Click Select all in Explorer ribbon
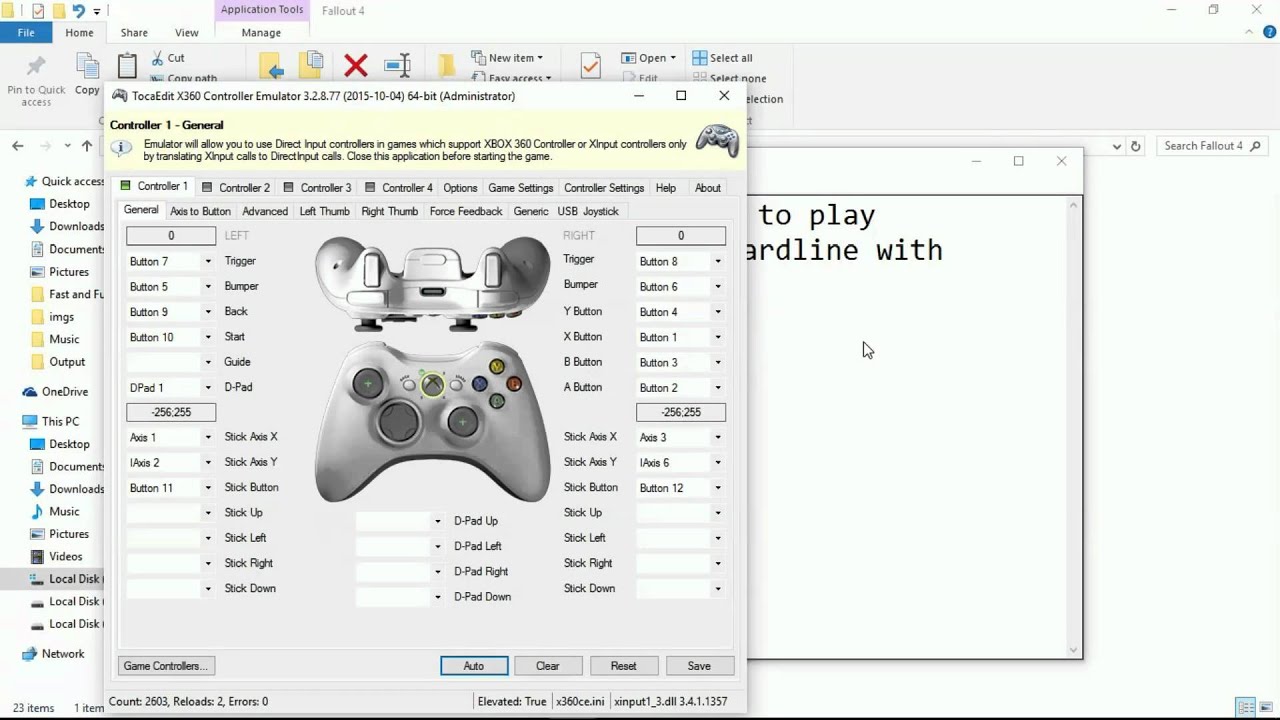The width and height of the screenshot is (1280, 720). pos(723,58)
